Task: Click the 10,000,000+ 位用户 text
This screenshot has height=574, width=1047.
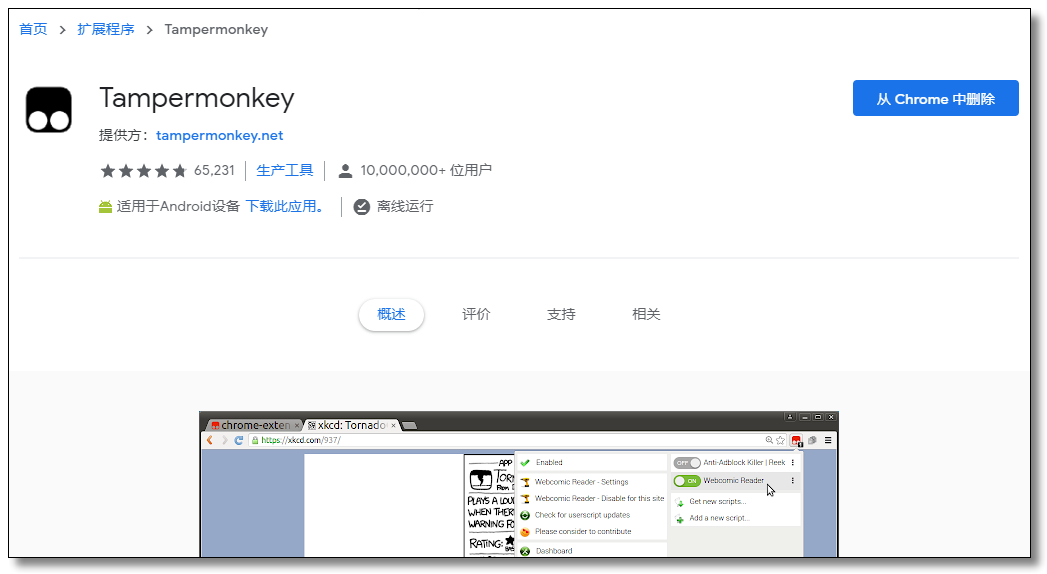Action: pyautogui.click(x=426, y=171)
